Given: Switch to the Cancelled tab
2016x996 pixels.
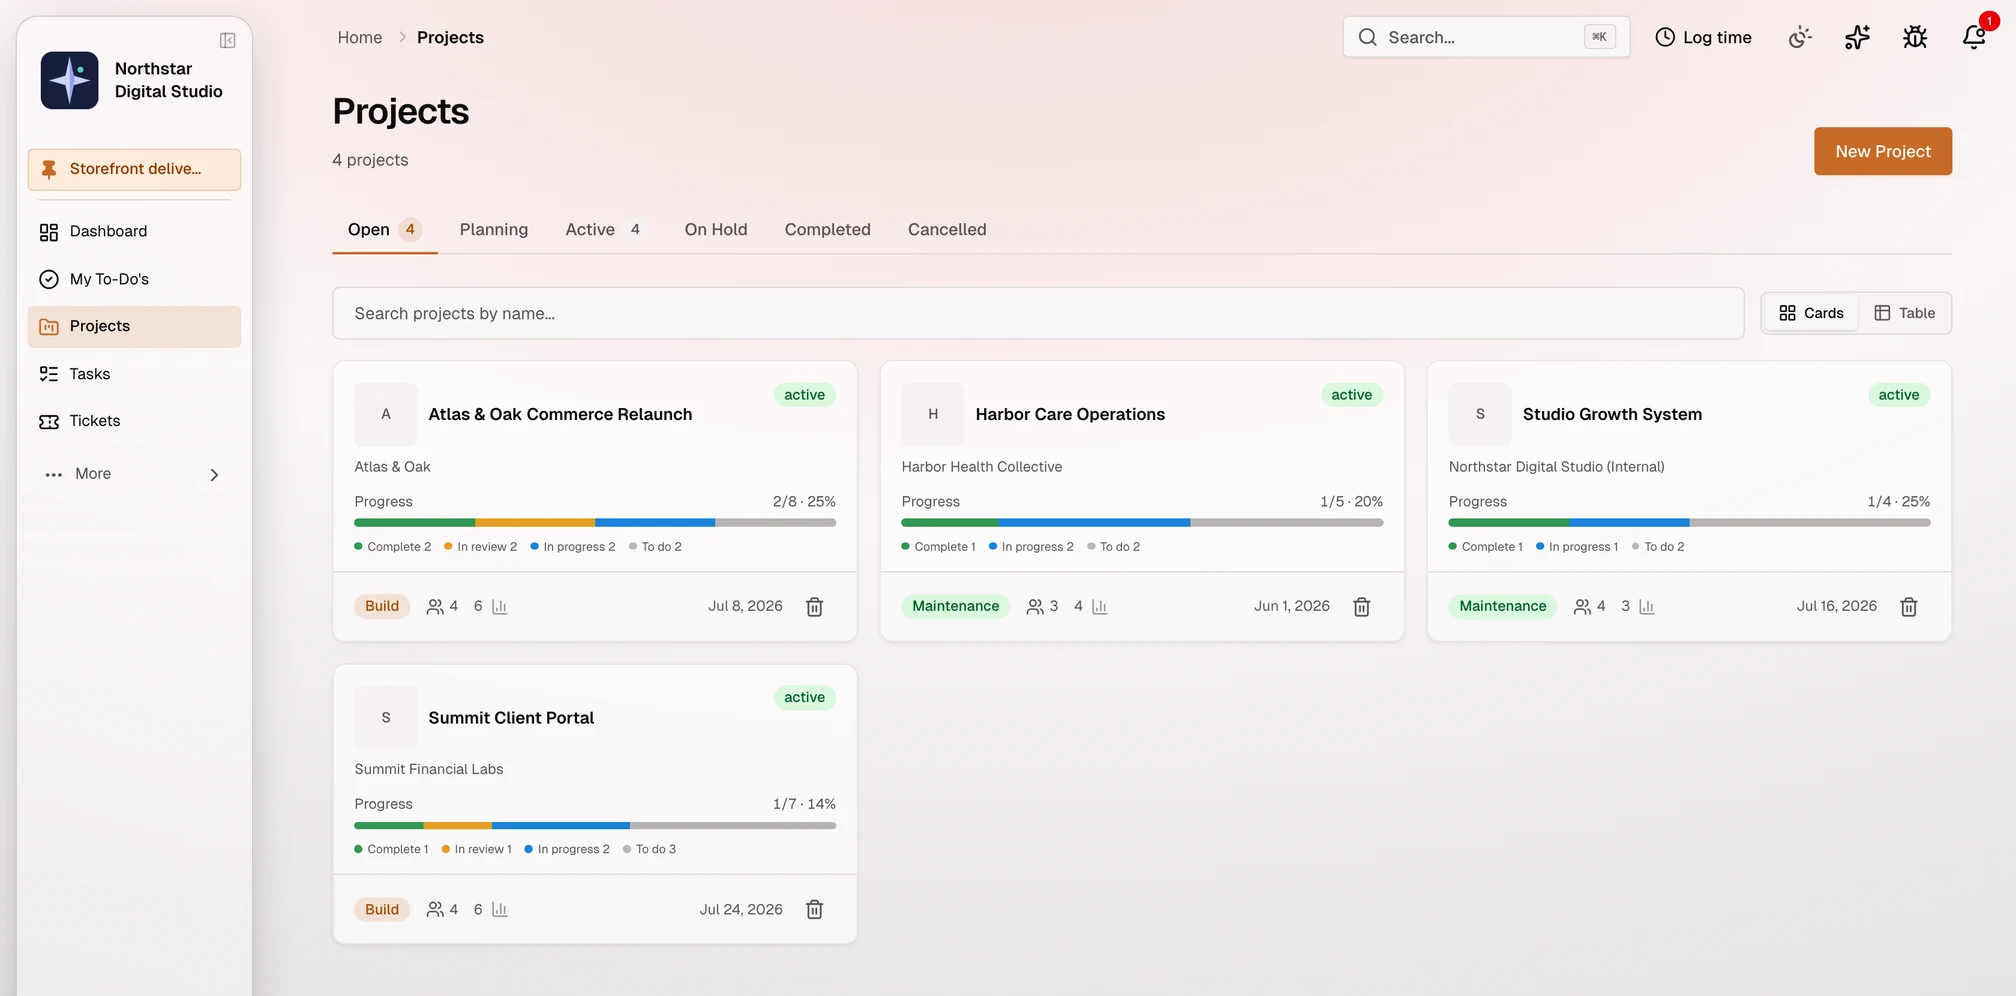Looking at the screenshot, I should point(947,230).
